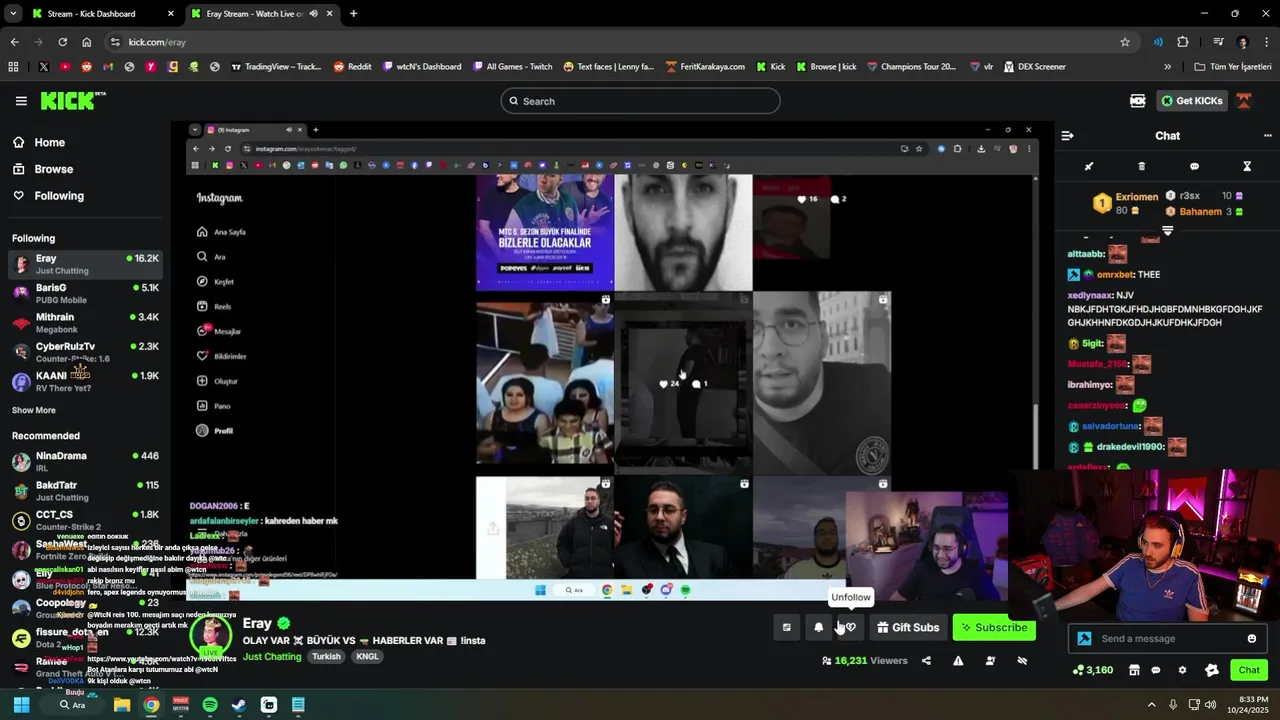Show hidden tray icons chevron

click(1151, 705)
